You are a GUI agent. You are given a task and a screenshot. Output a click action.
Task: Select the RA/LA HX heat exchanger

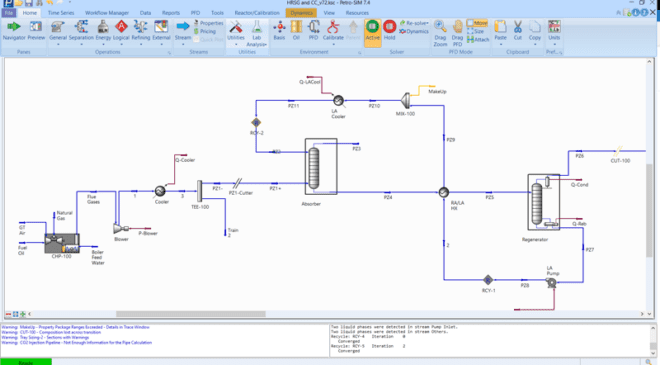click(x=443, y=192)
